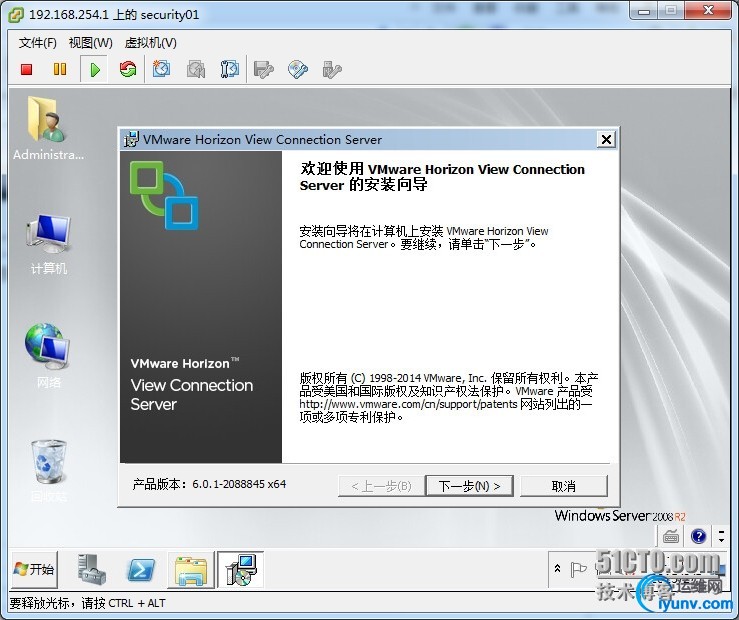Click the VMware logo in the installer banner
This screenshot has width=739, height=620.
[164, 196]
